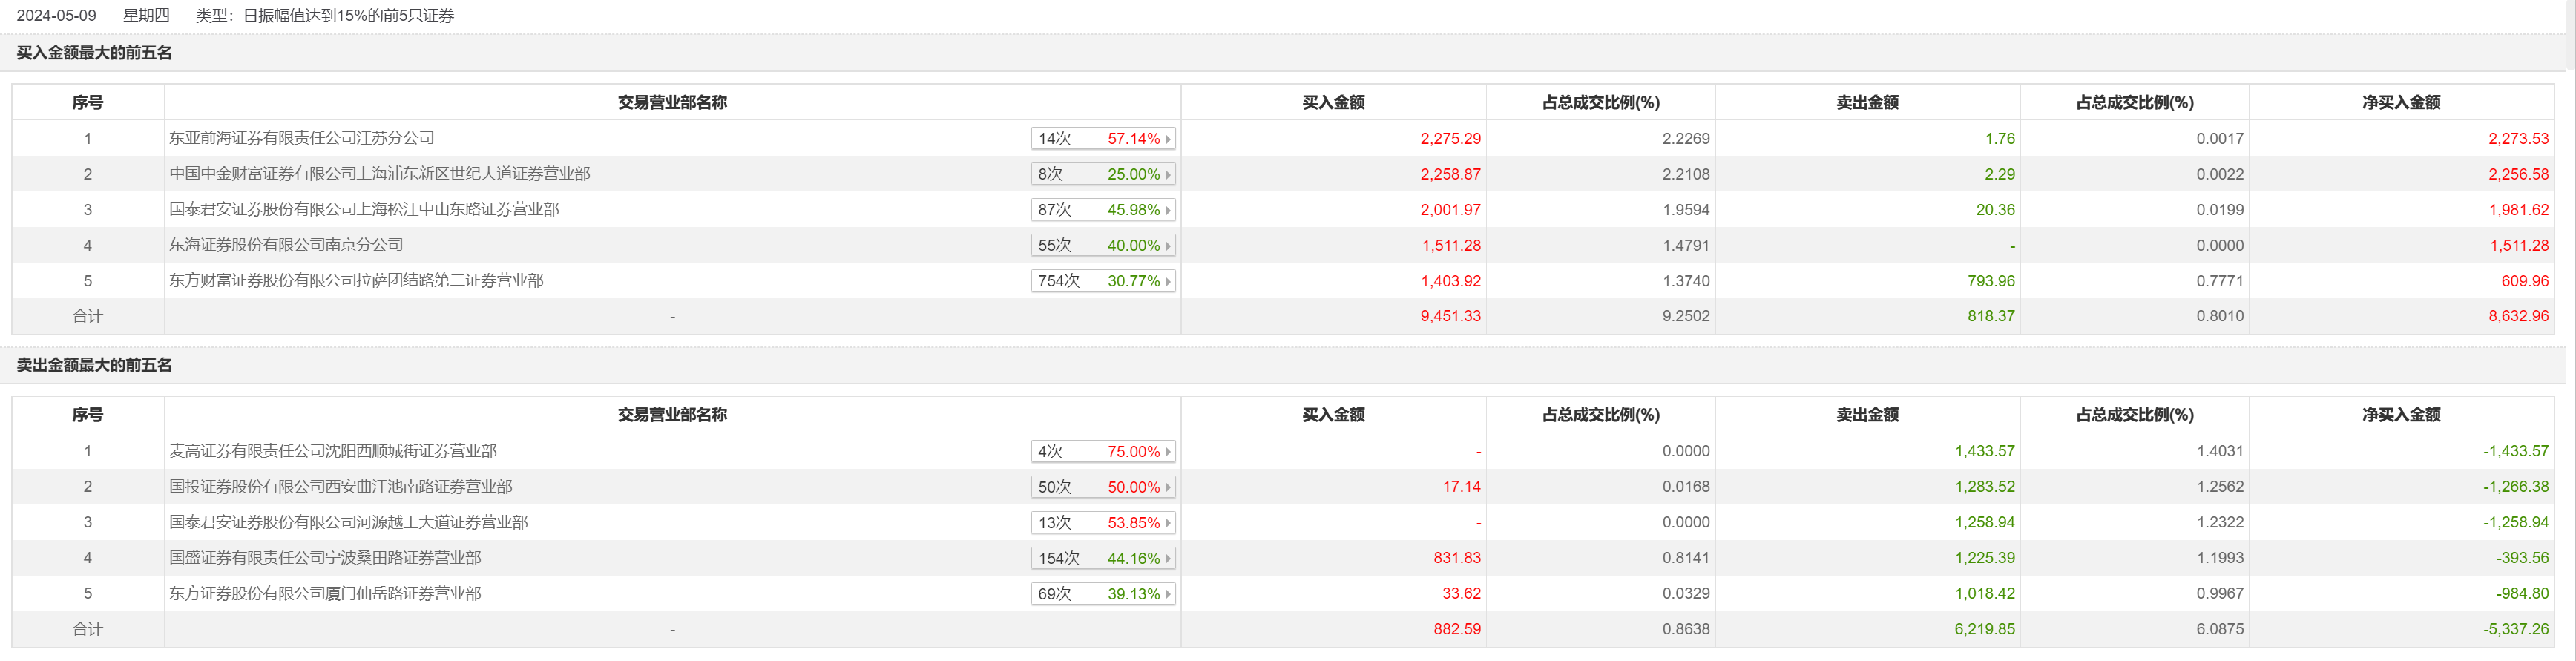The width and height of the screenshot is (2576, 661).
Task: Open 国盛证券宁波桑田路证券营业部 link
Action: 325,558
